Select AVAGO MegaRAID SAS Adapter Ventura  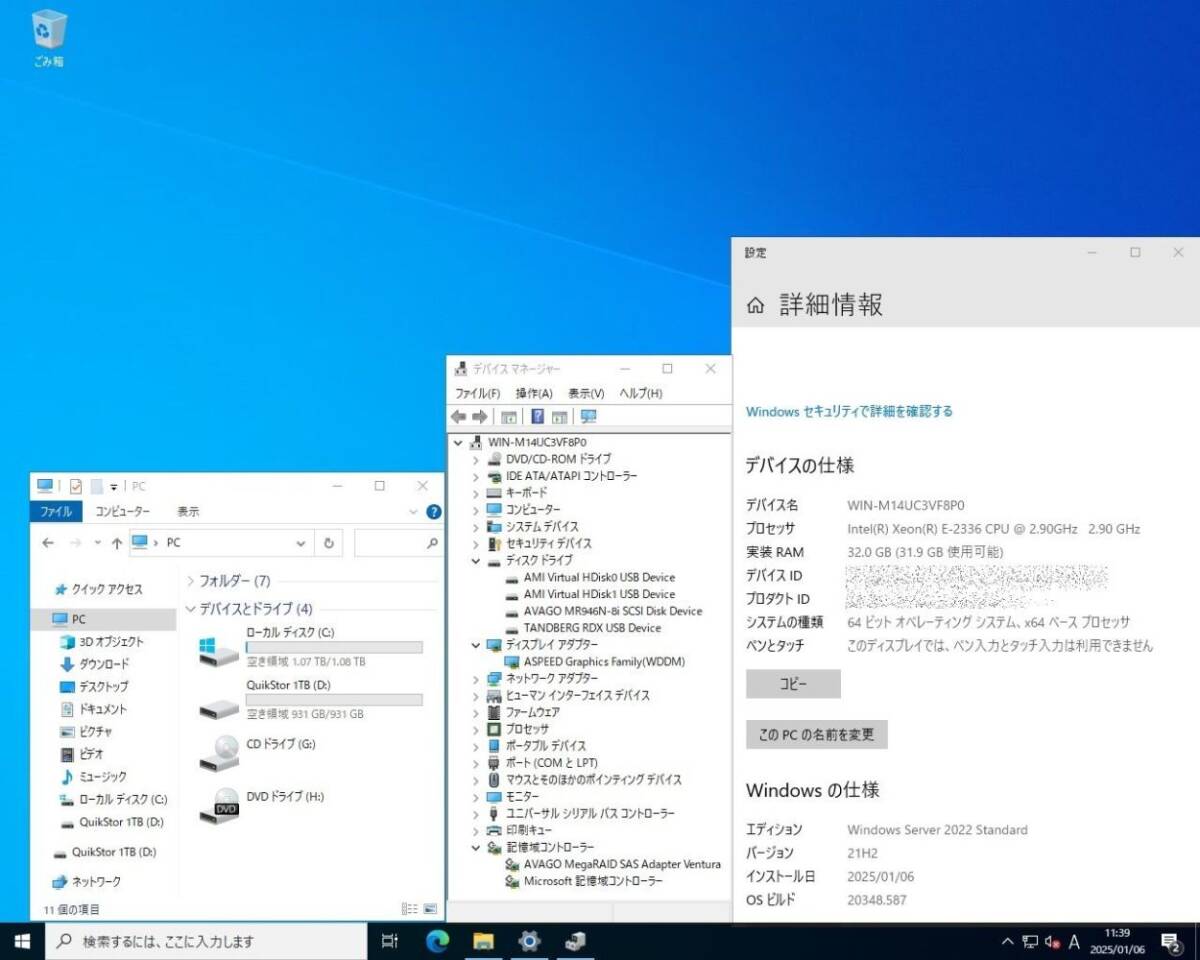[622, 864]
